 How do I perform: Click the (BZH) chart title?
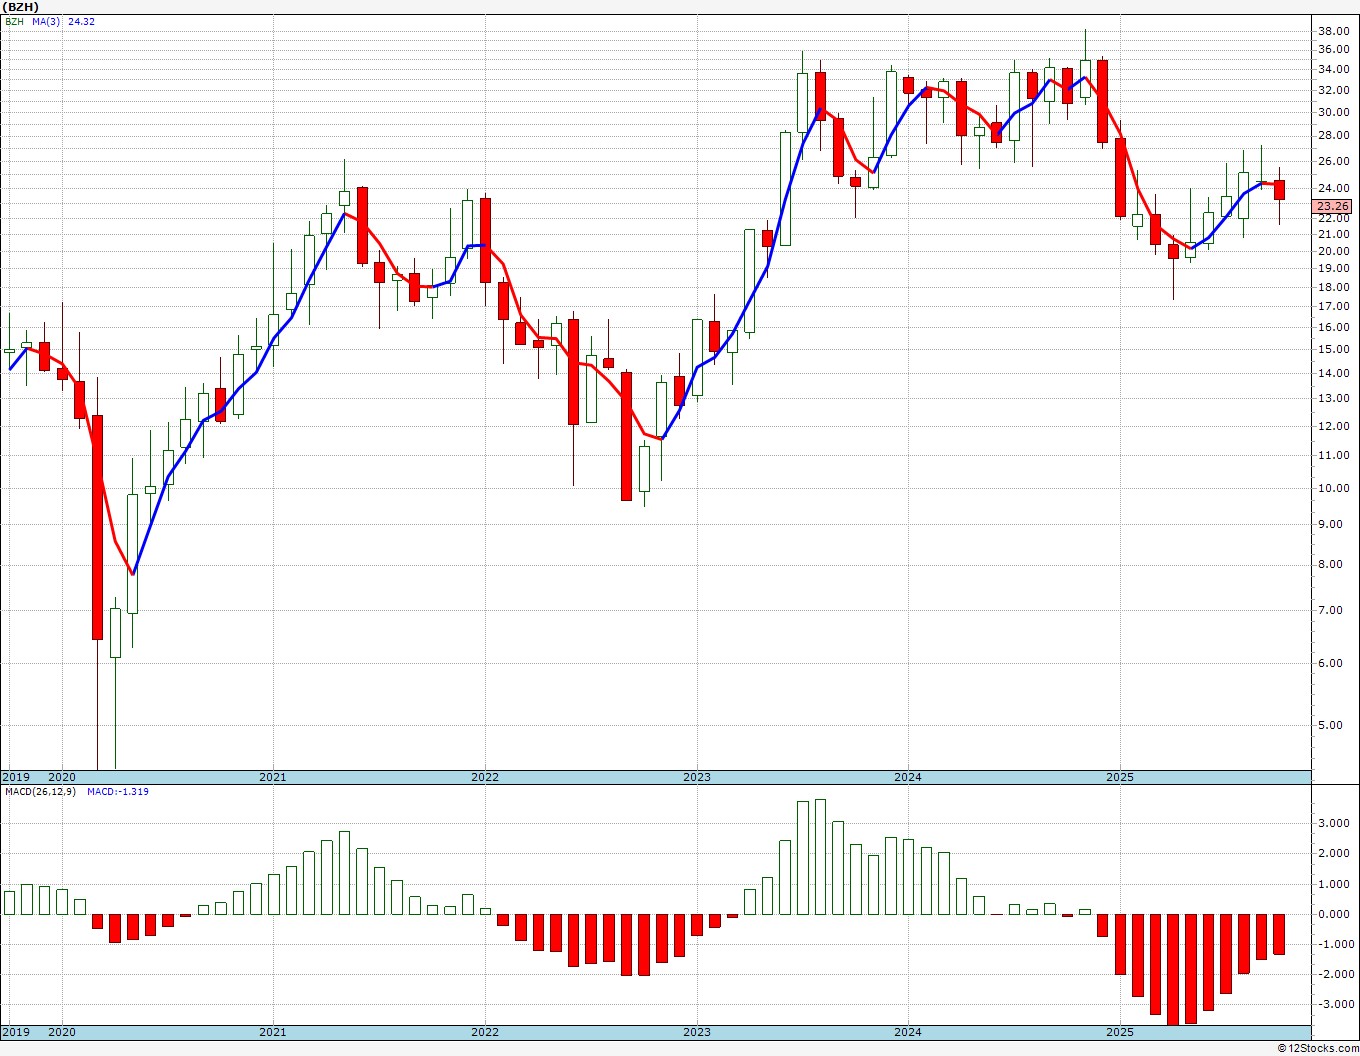pyautogui.click(x=20, y=7)
